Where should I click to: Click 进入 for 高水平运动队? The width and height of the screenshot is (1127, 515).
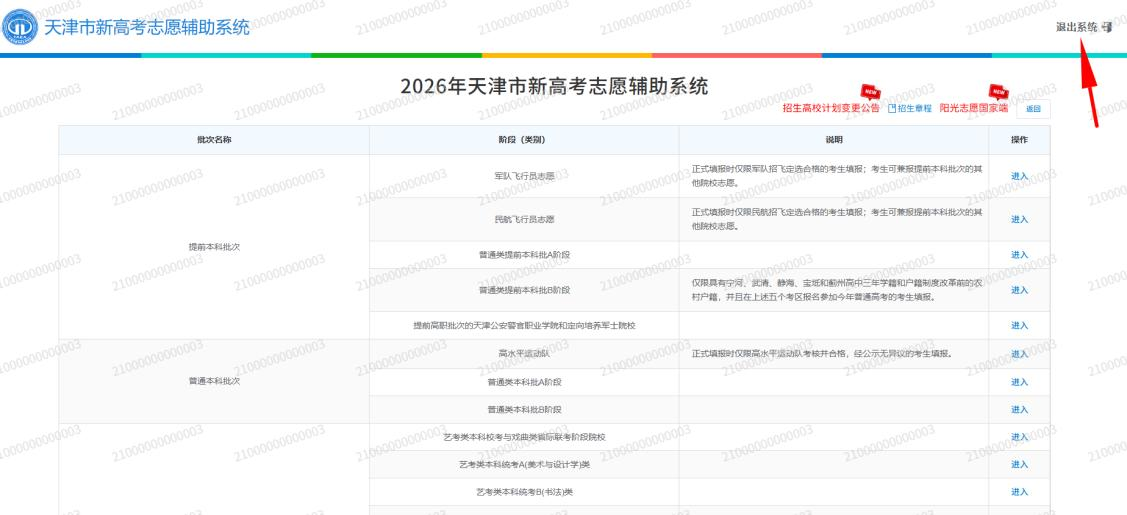pyautogui.click(x=1019, y=353)
